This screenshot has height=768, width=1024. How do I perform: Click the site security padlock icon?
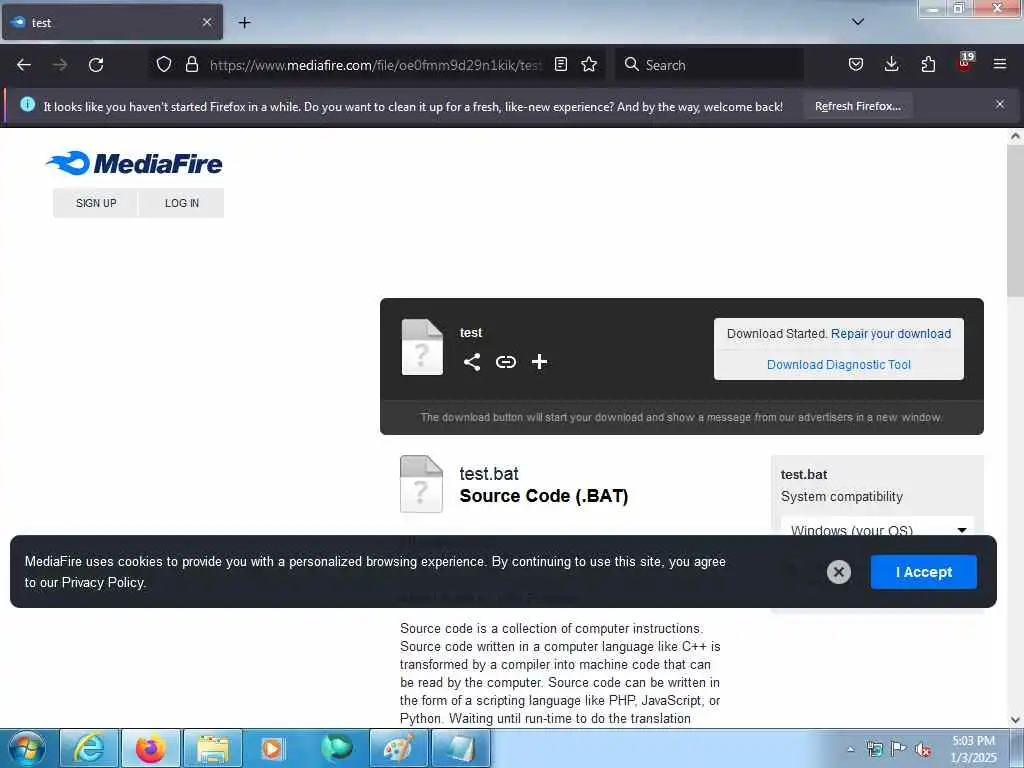point(191,64)
